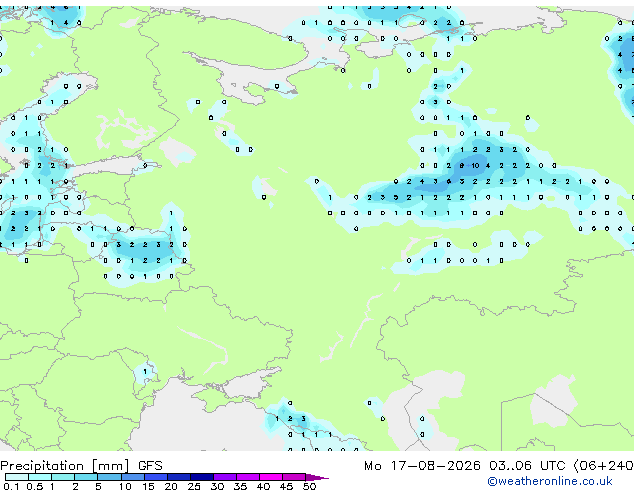Click the 0.1–0.5 mm legend color swatch

(x=17, y=477)
